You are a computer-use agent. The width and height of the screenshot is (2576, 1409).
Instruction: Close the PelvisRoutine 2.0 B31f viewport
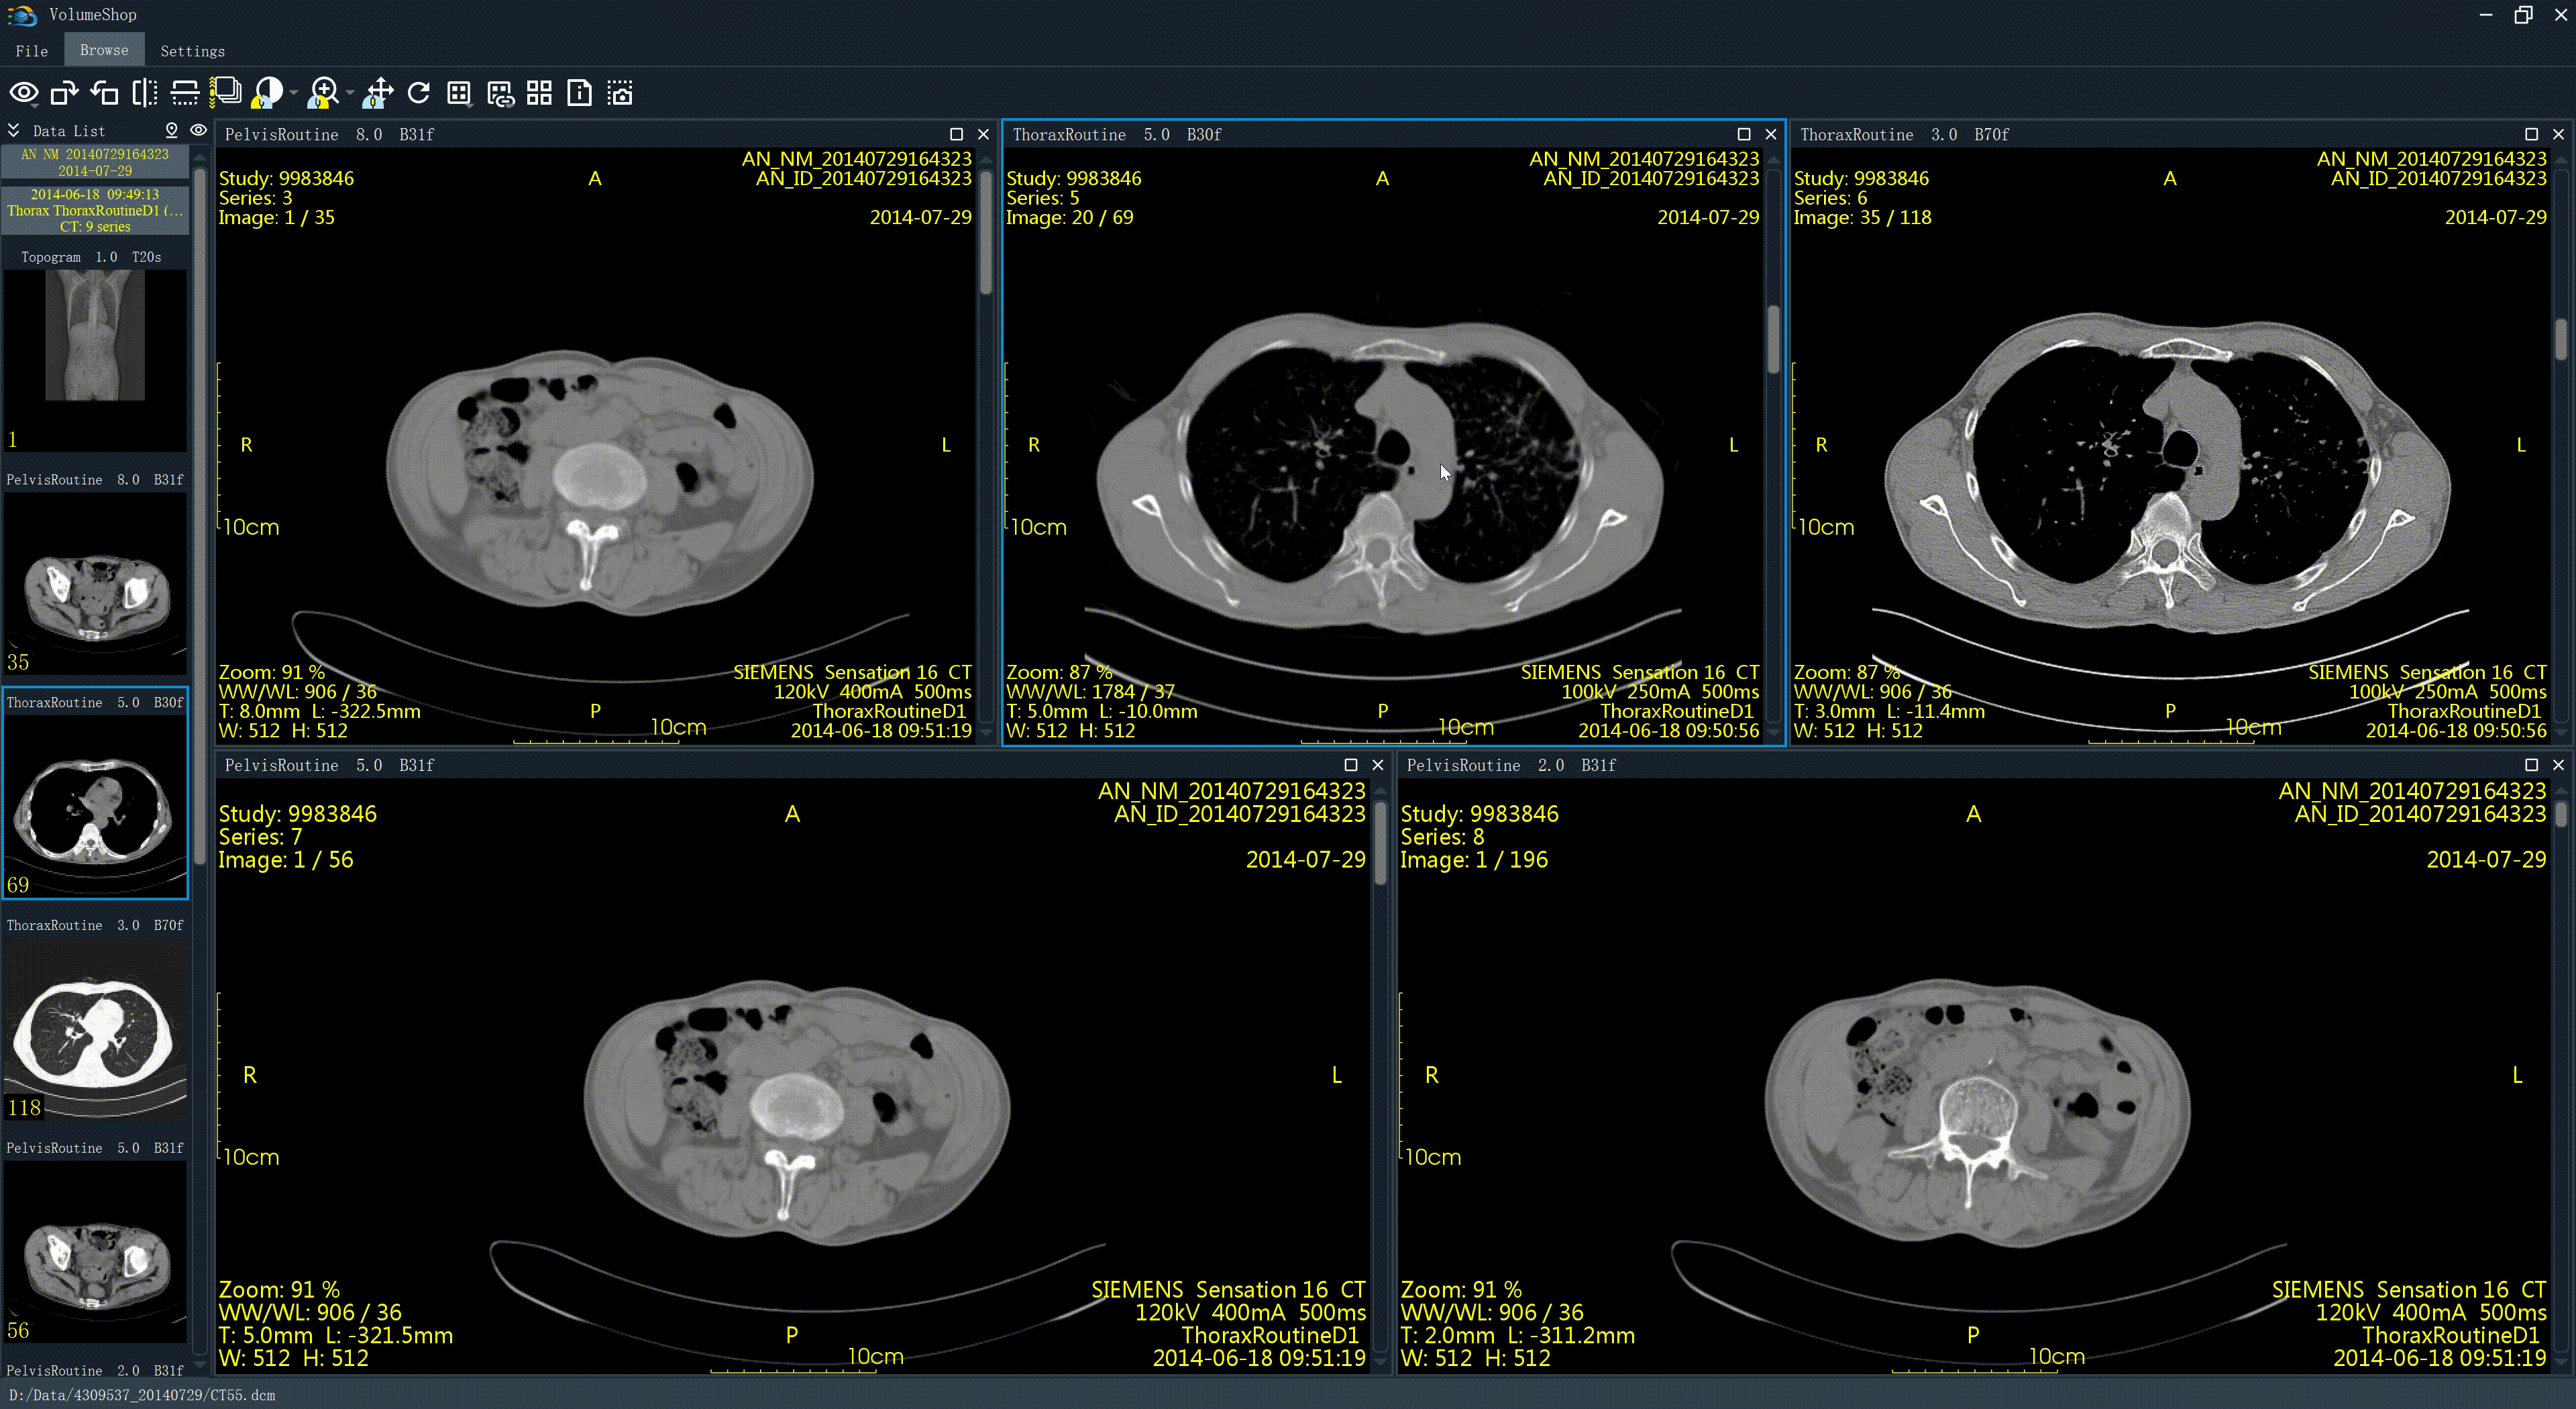pyautogui.click(x=2558, y=765)
